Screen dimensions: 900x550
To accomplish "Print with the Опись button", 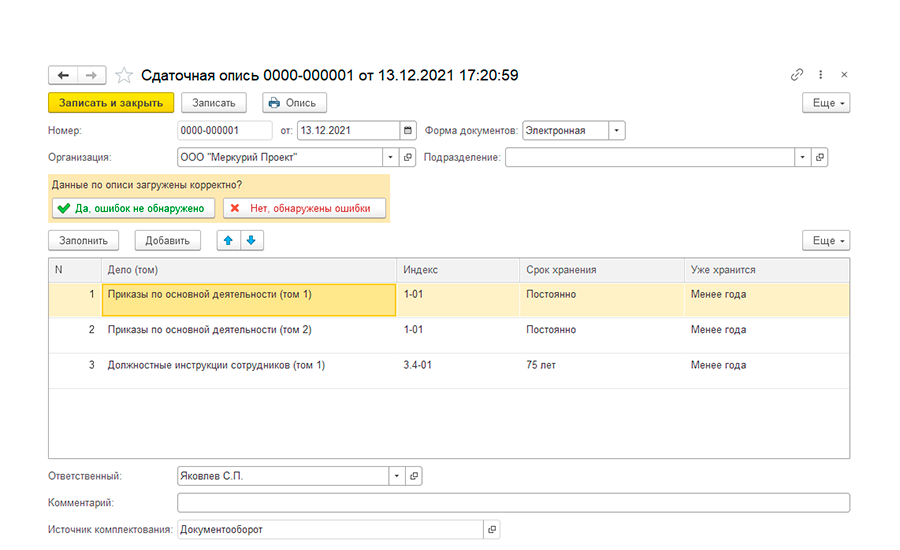I will (294, 103).
